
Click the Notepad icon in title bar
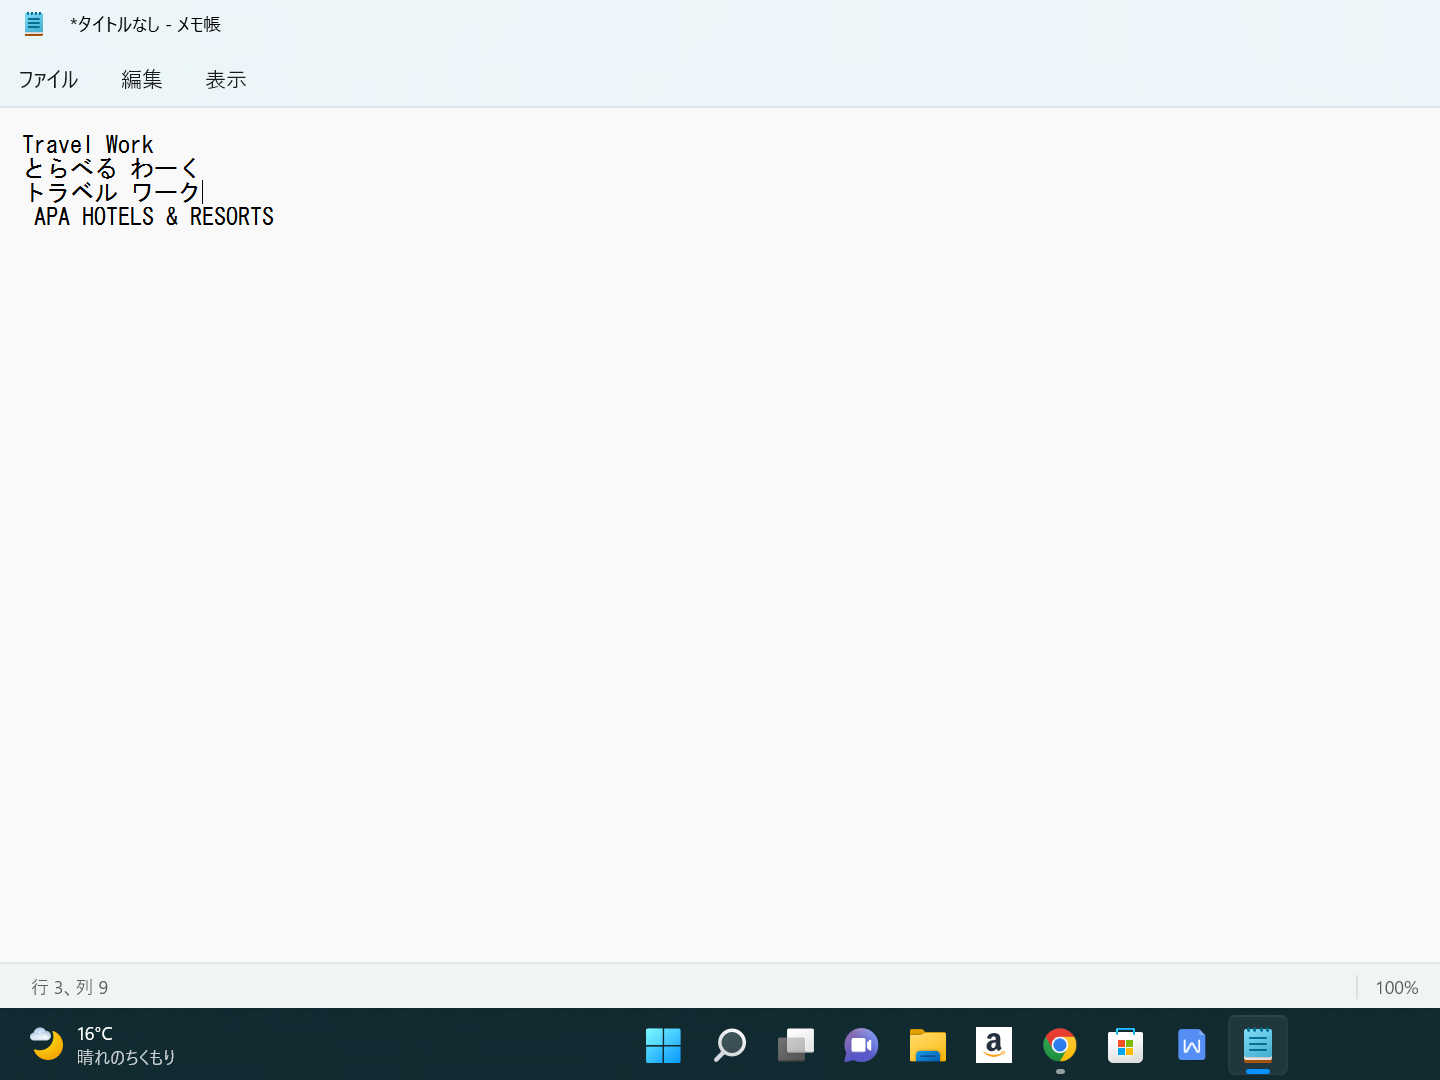[x=34, y=24]
